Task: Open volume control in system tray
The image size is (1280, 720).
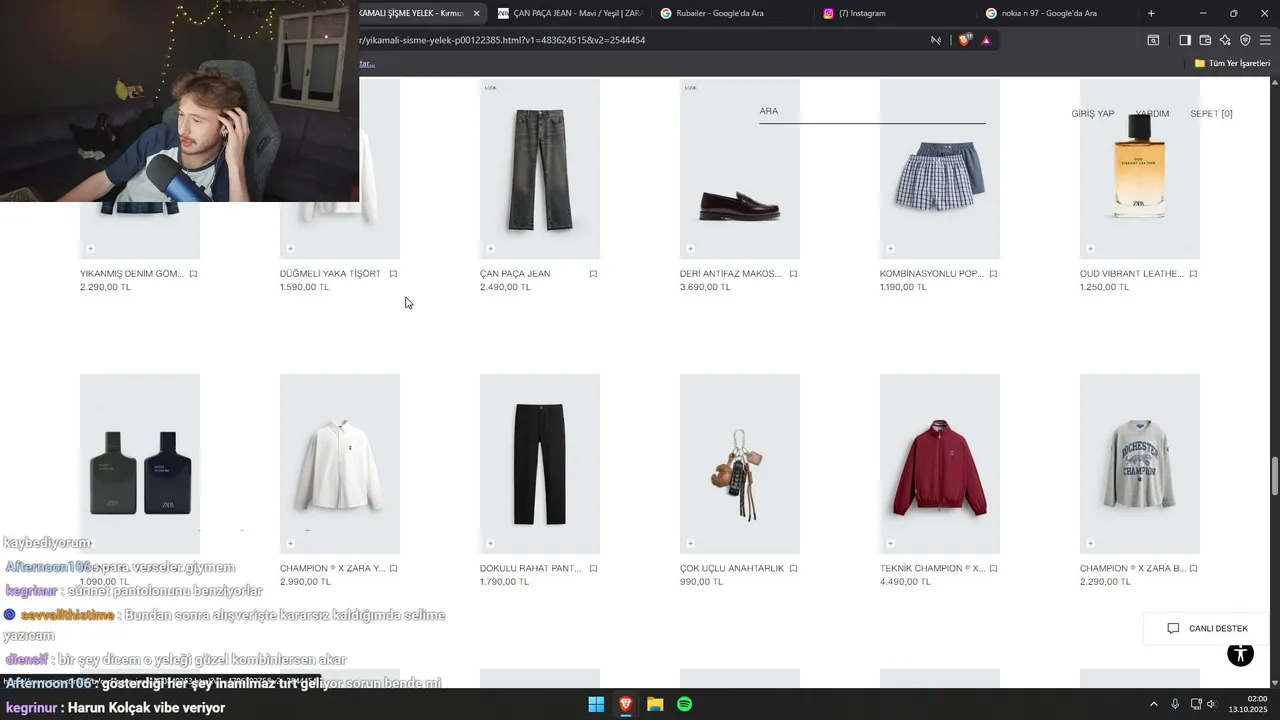Action: 1211,704
